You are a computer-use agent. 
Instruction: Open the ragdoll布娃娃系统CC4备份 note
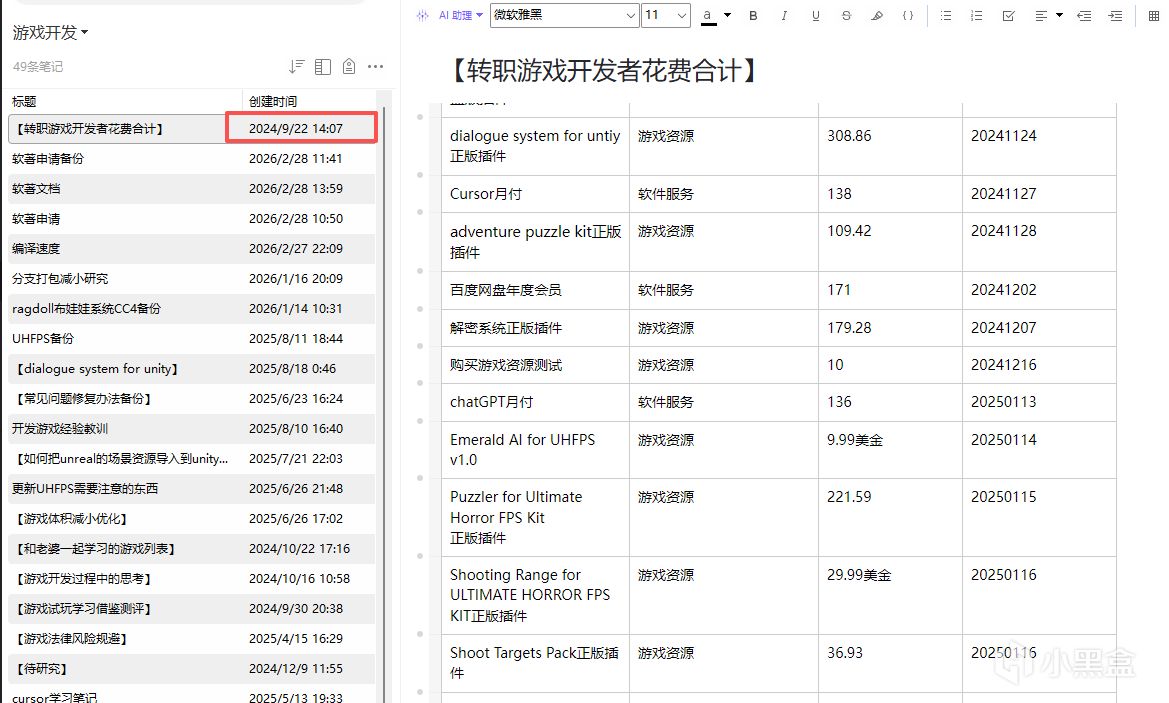pyautogui.click(x=192, y=309)
